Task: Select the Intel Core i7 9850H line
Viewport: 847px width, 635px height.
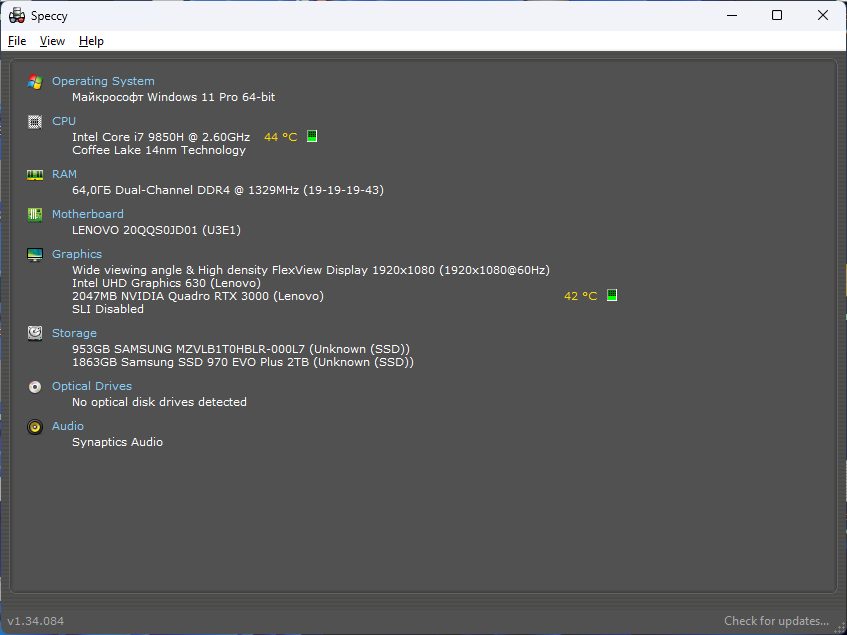Action: [x=161, y=137]
